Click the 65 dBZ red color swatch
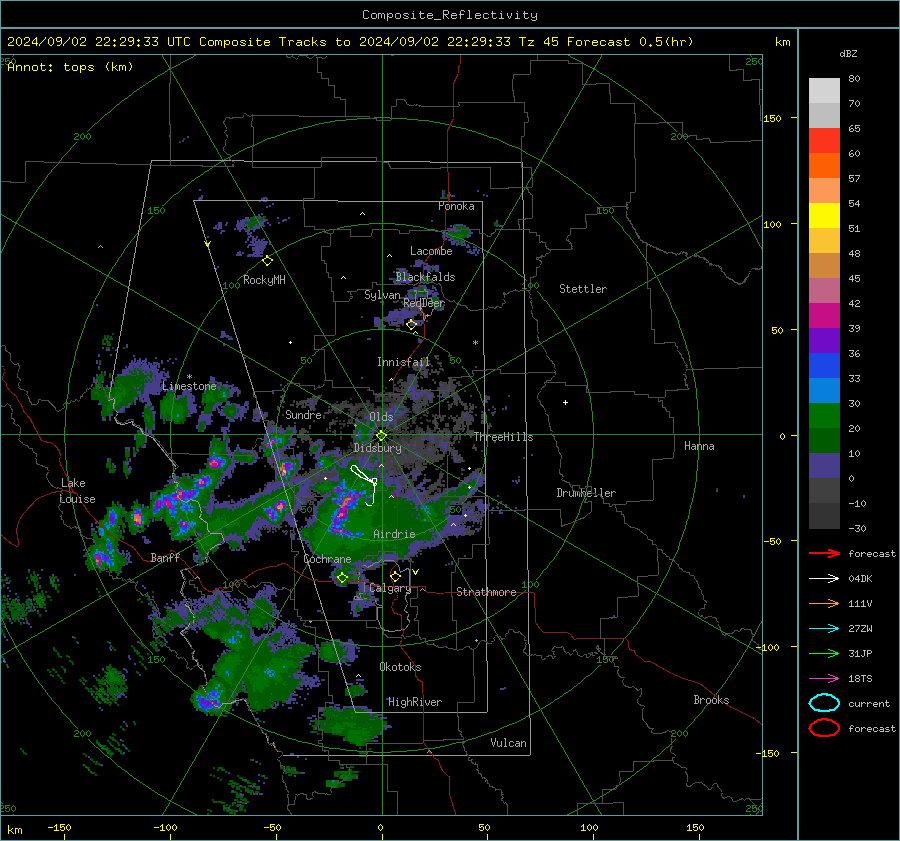The width and height of the screenshot is (900, 841). [824, 140]
